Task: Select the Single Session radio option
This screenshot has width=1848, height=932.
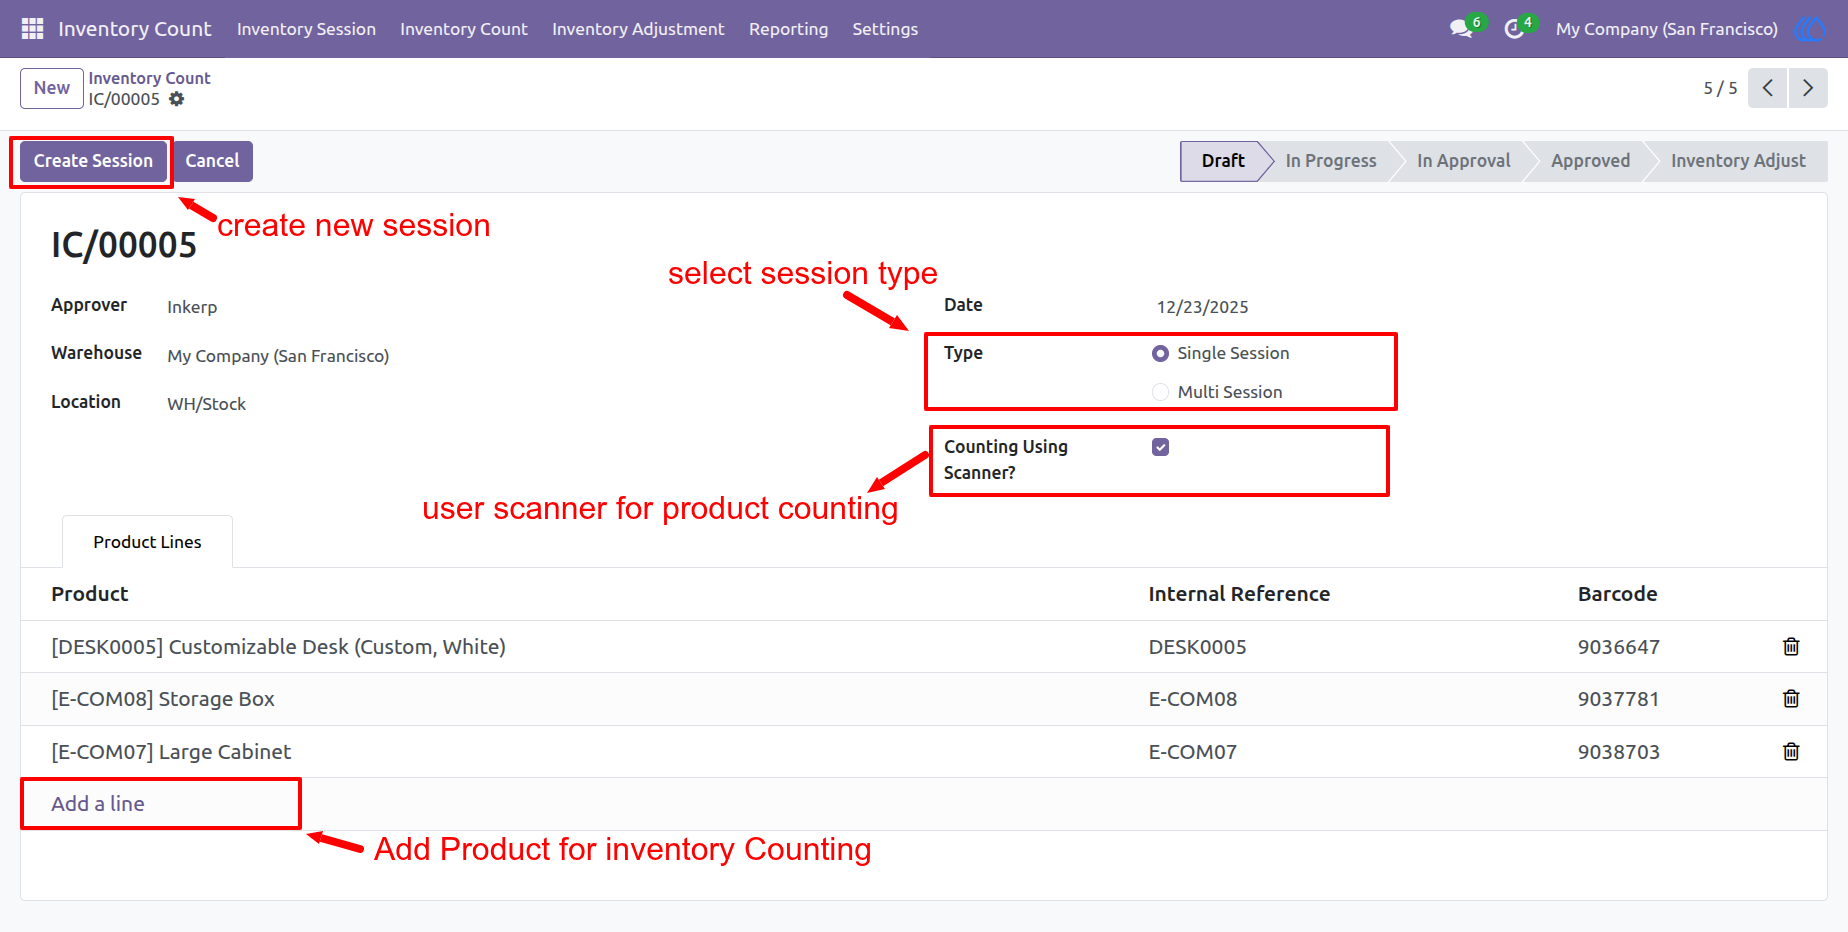Action: pyautogui.click(x=1160, y=353)
